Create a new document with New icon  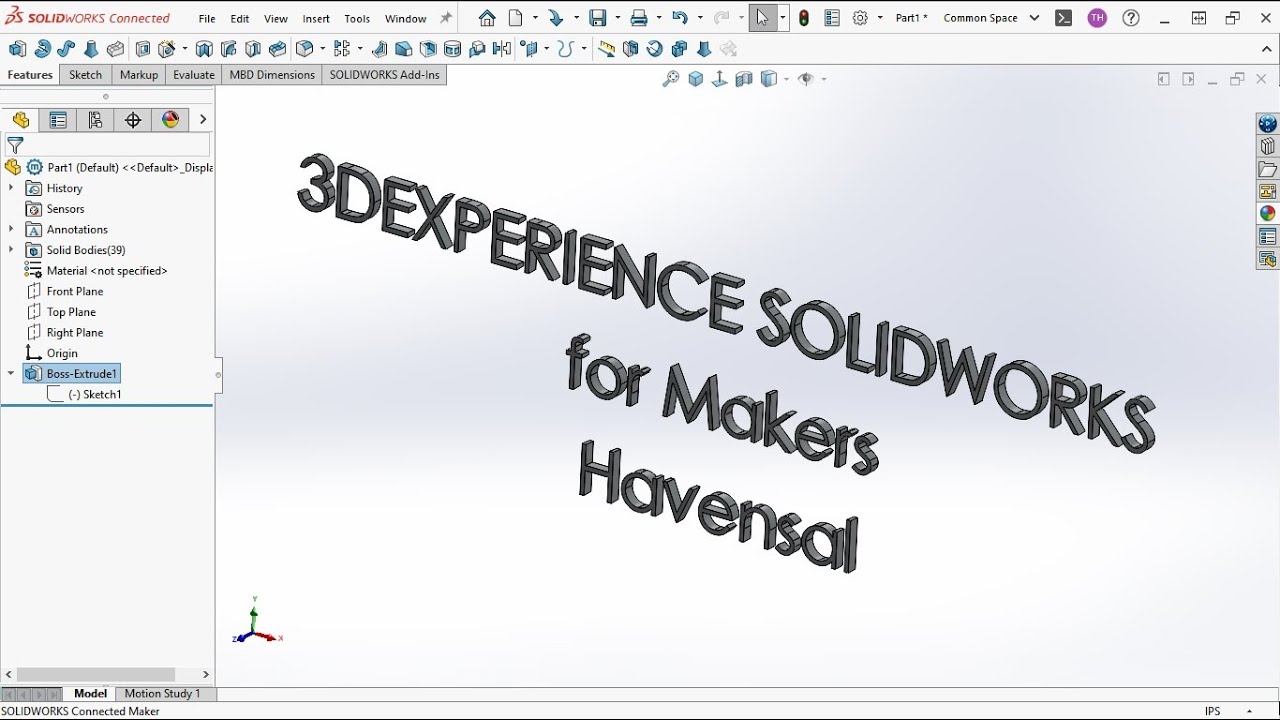516,18
